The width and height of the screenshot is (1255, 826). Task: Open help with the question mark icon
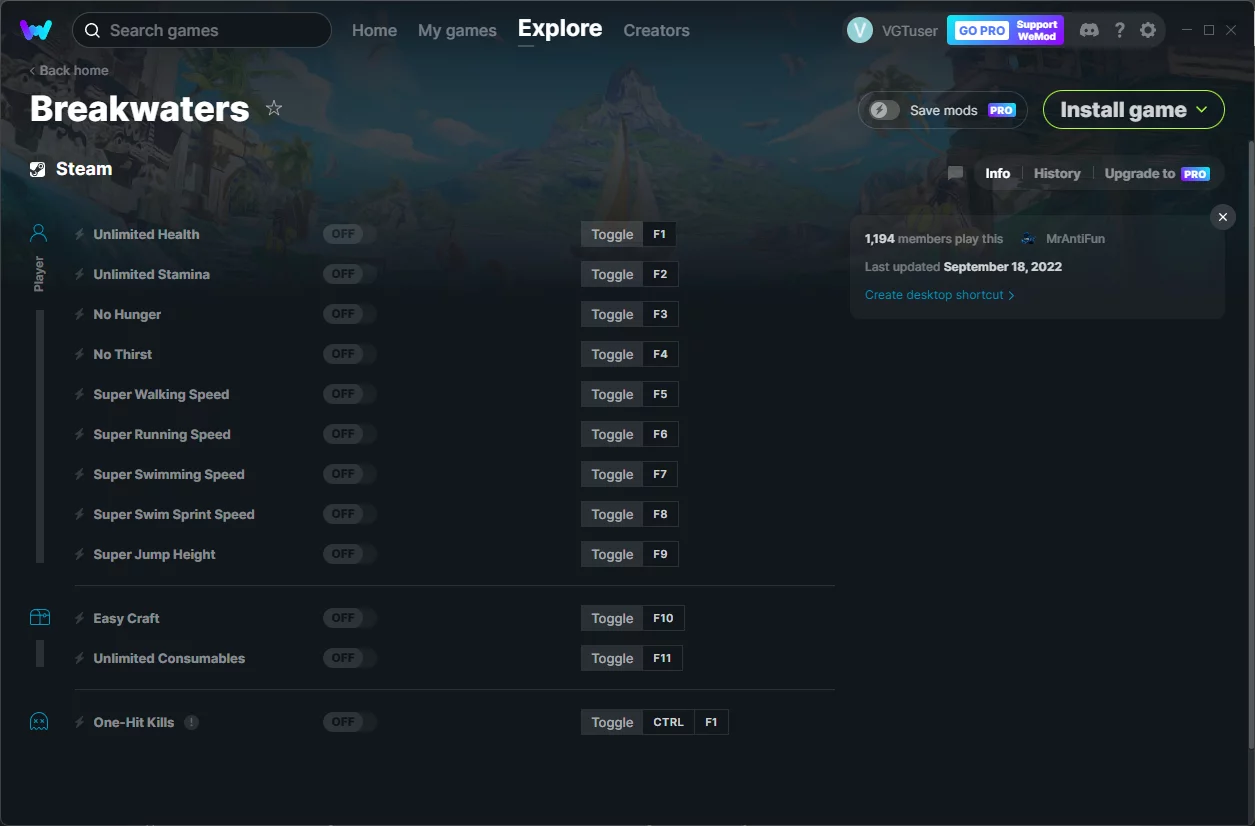tap(1119, 30)
